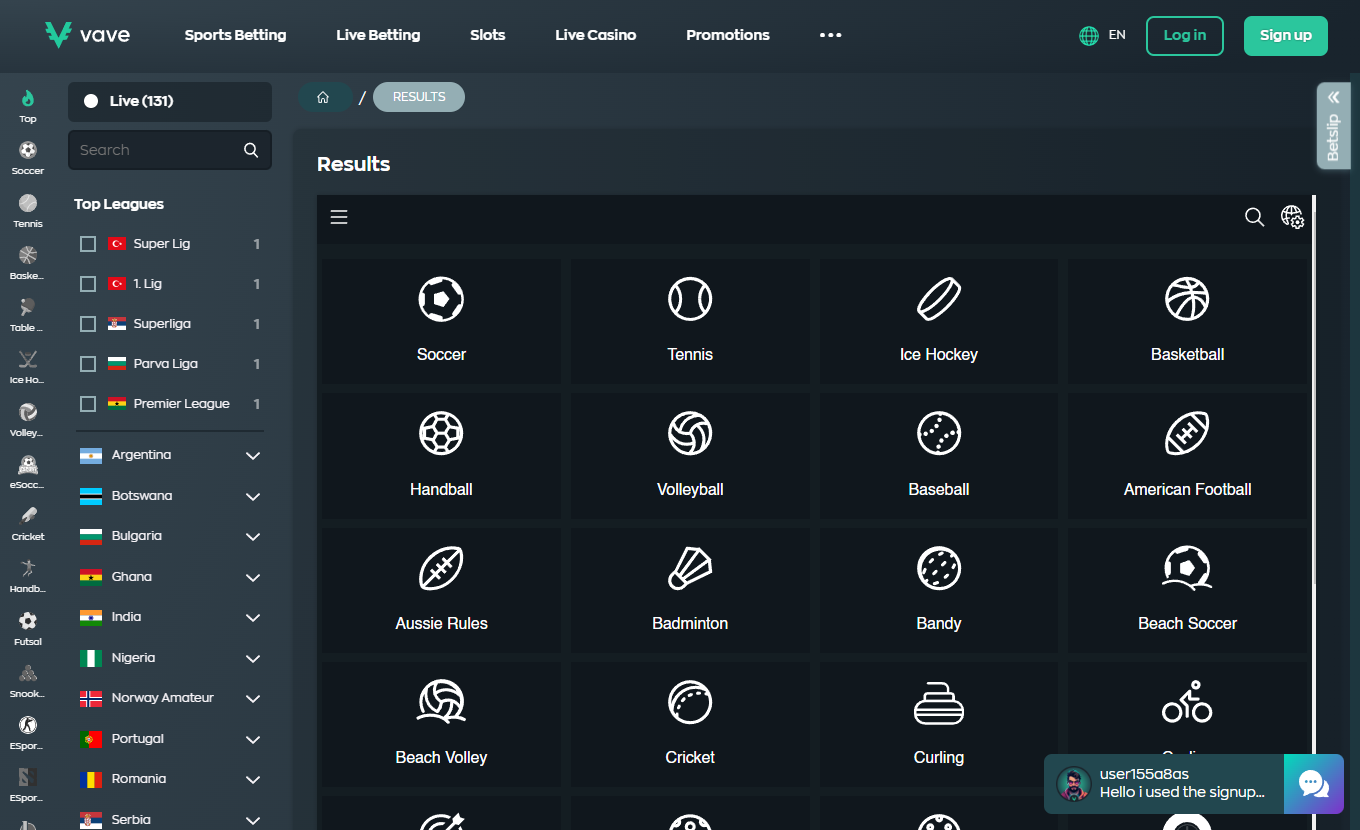Open the Badminton results tile

[690, 590]
